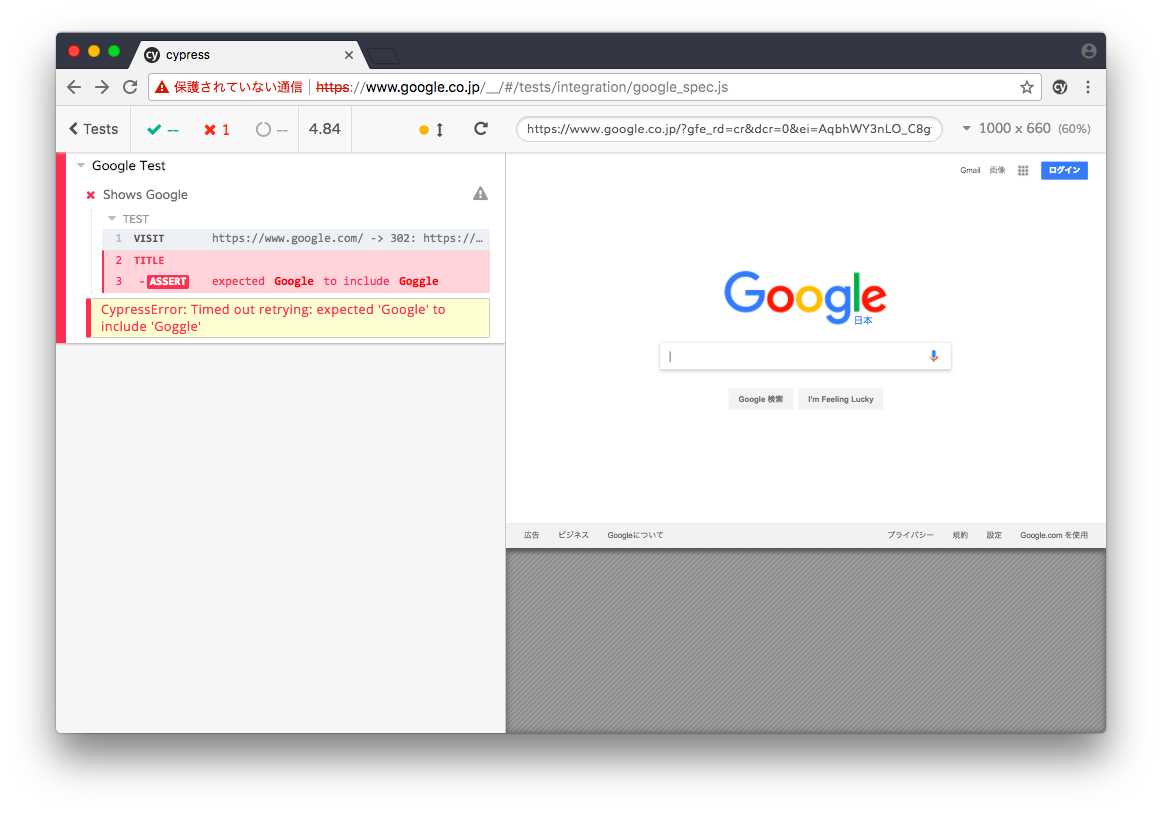Toggle auto-scrolling arrow icon
1162x813 pixels.
(439, 130)
